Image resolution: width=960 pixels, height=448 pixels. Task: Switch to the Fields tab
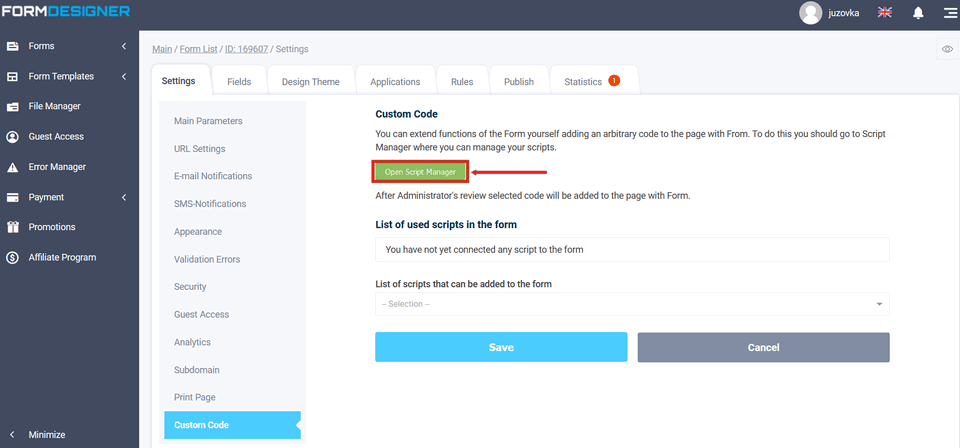[239, 82]
